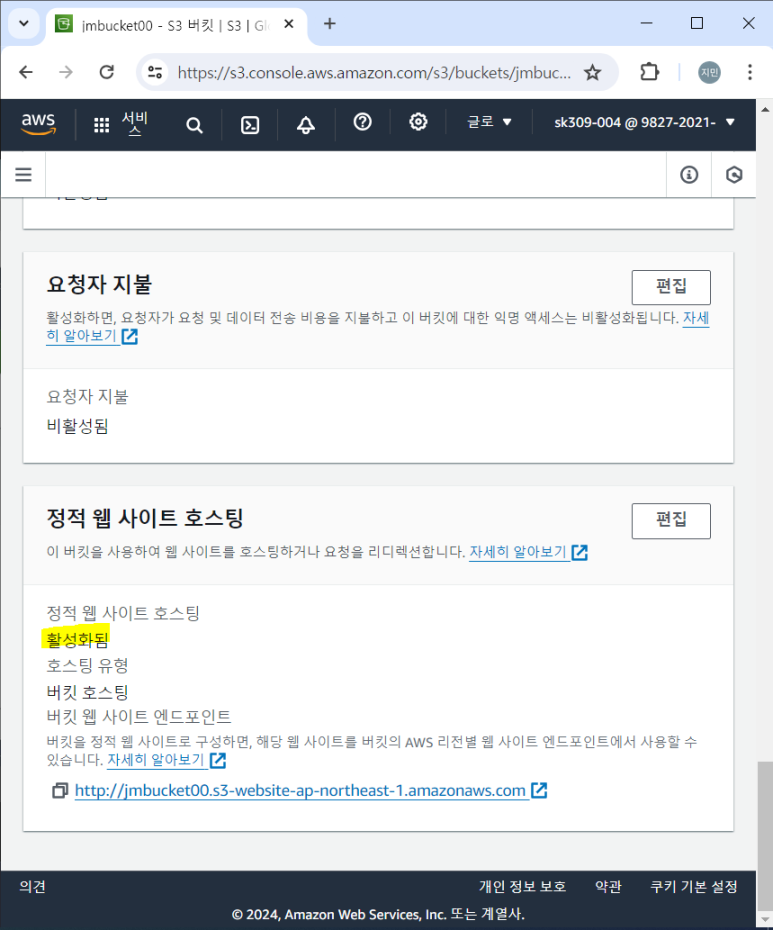
Task: Open a new browser tab
Action: (330, 24)
